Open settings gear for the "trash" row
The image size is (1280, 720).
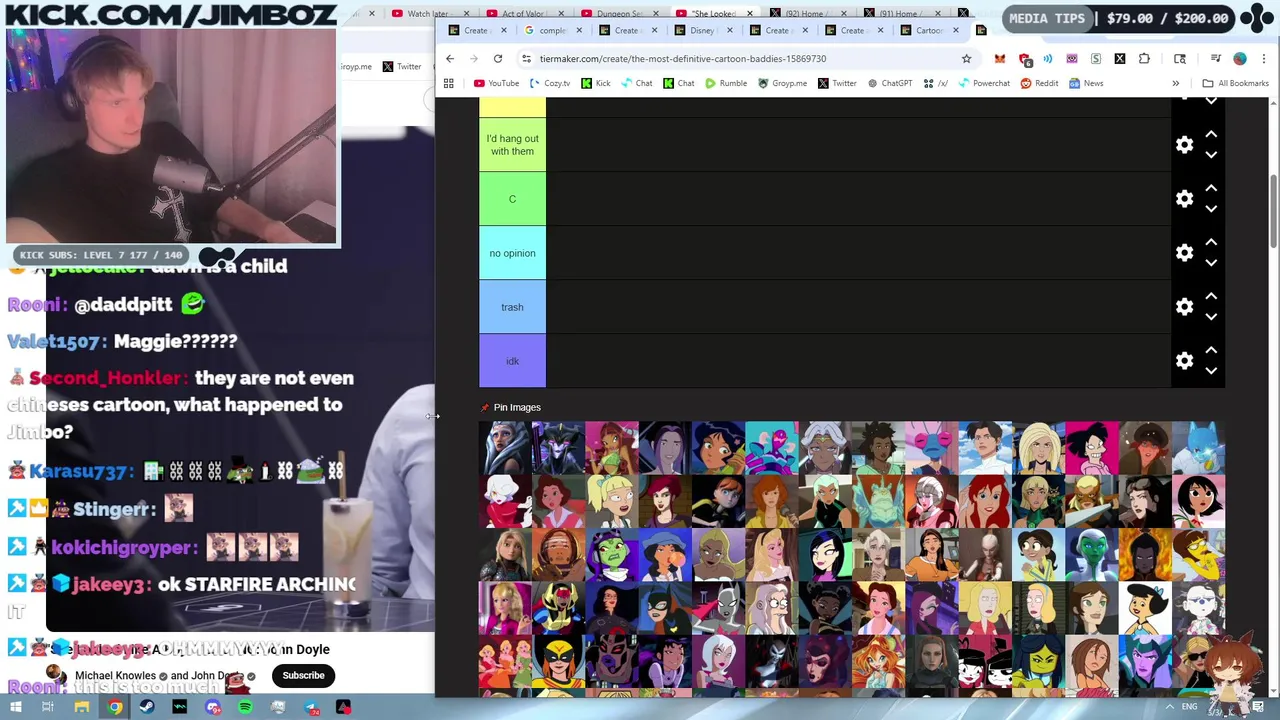click(x=1184, y=307)
